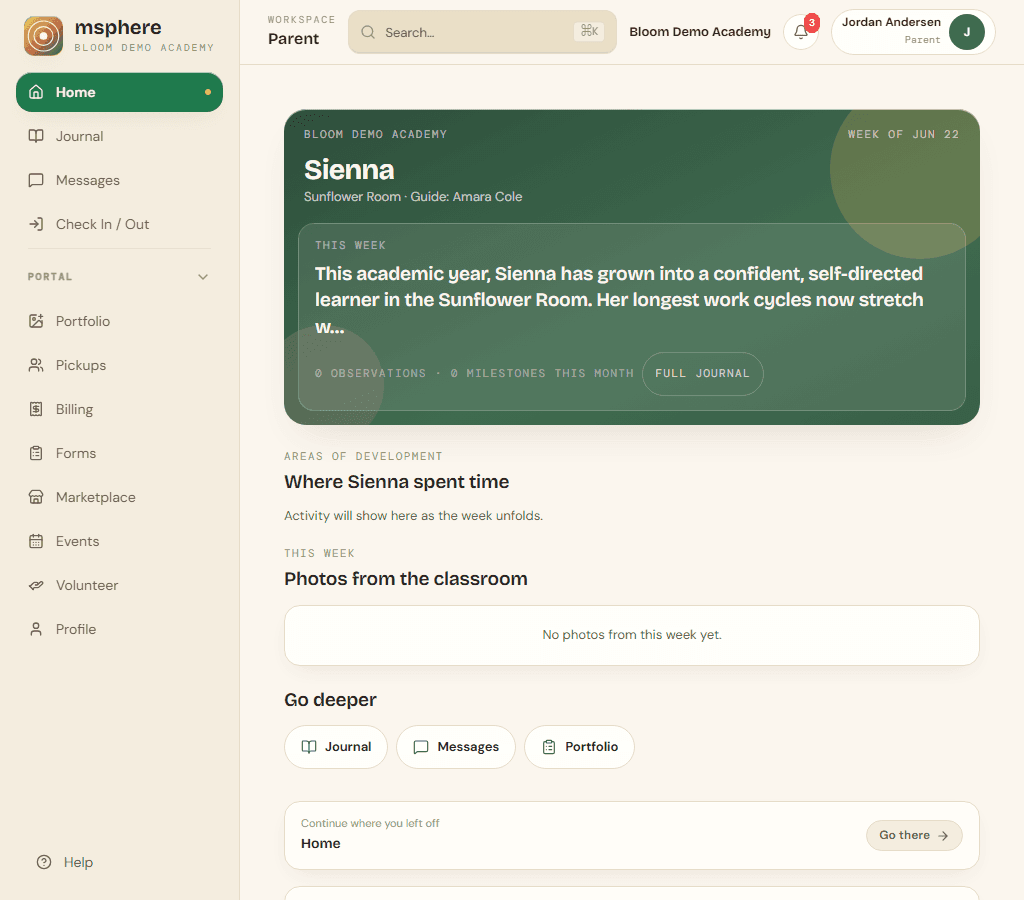Open Profile in the sidebar
Image resolution: width=1024 pixels, height=900 pixels.
[x=120, y=629]
